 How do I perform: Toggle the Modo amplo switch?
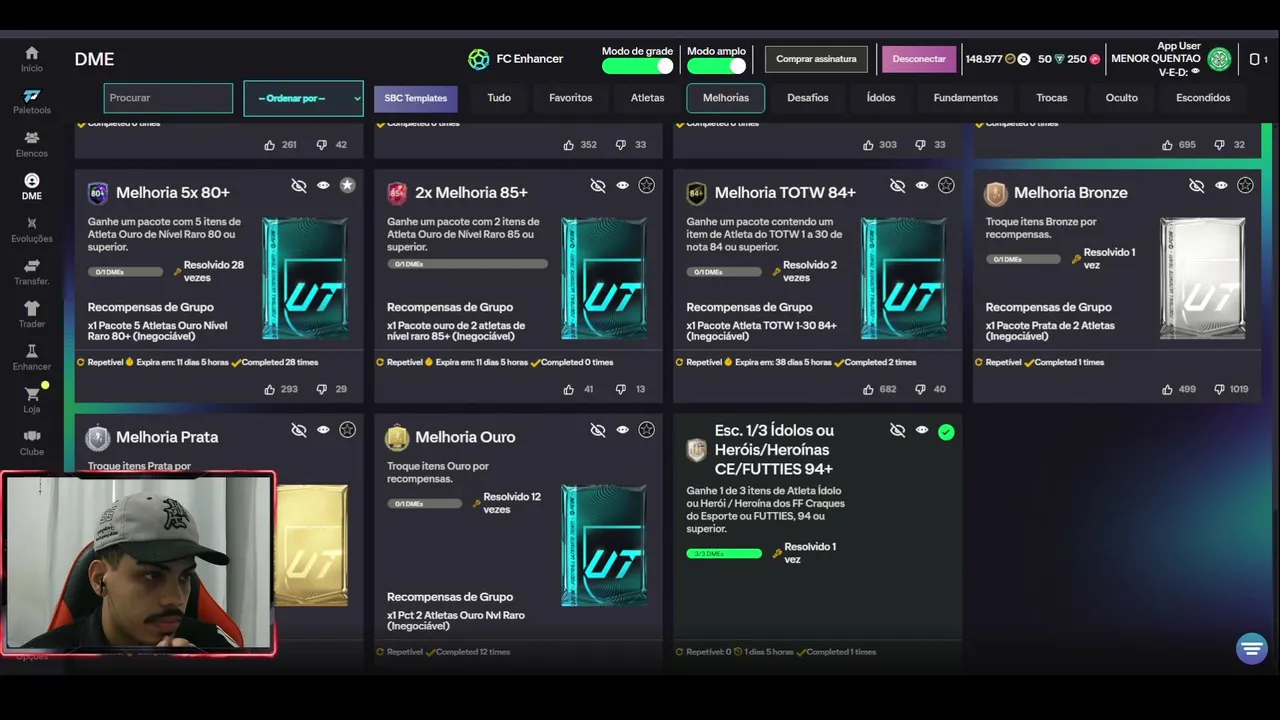pos(716,66)
